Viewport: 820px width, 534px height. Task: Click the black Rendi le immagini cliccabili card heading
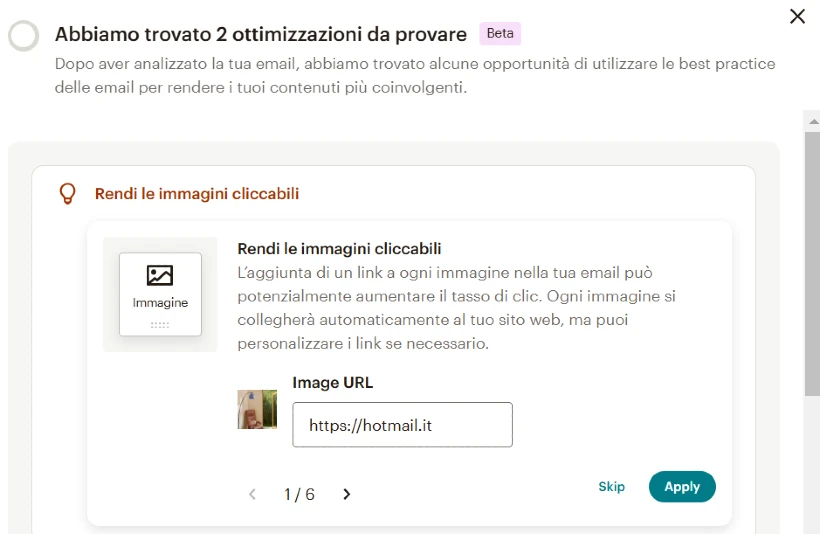point(339,248)
